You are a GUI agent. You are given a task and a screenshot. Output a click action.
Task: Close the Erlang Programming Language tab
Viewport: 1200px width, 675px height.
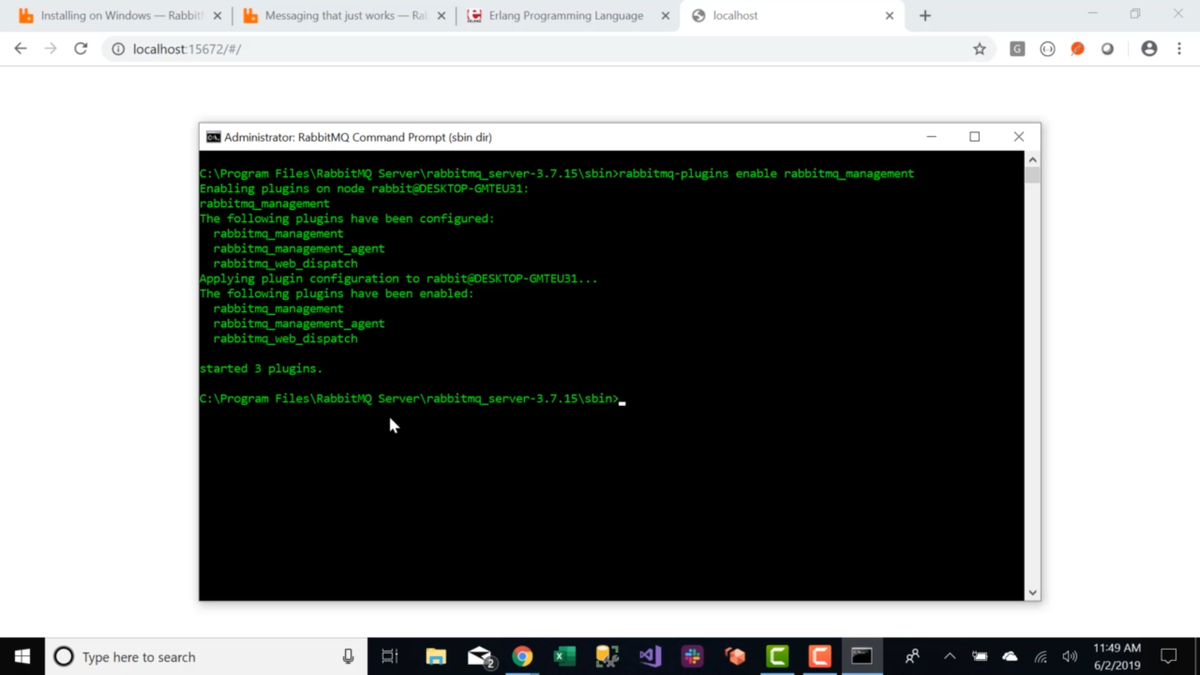pos(665,16)
